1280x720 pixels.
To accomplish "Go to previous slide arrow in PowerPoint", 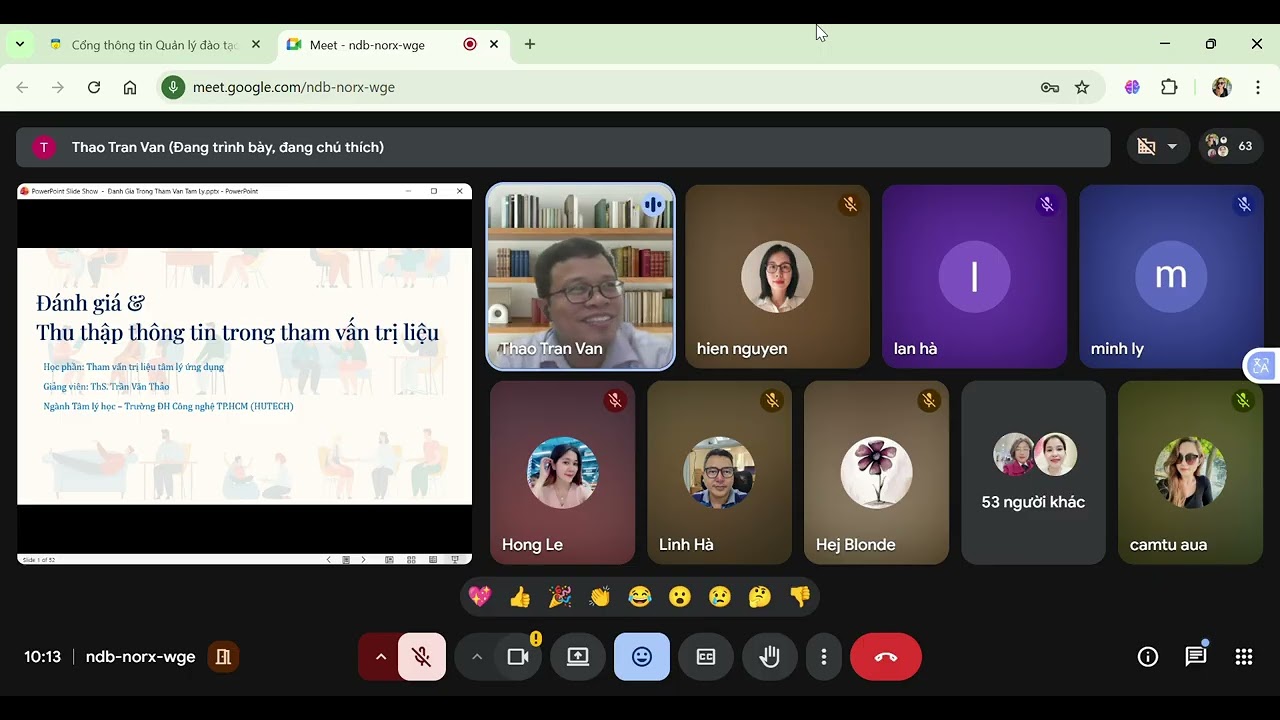I will 329,560.
